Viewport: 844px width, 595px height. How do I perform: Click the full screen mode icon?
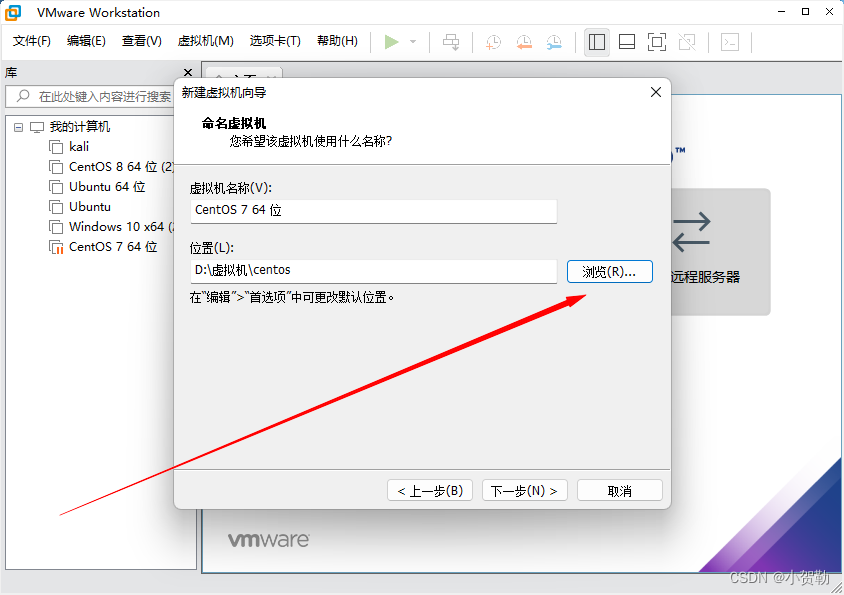tap(657, 42)
